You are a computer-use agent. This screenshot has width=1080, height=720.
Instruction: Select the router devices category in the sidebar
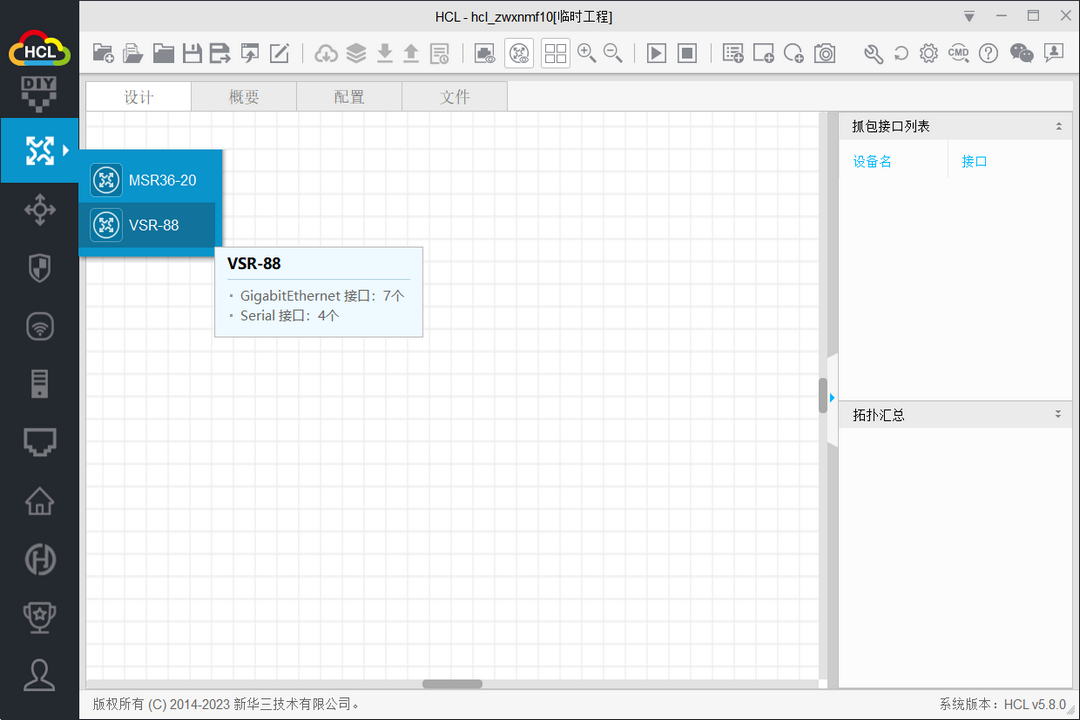tap(39, 150)
